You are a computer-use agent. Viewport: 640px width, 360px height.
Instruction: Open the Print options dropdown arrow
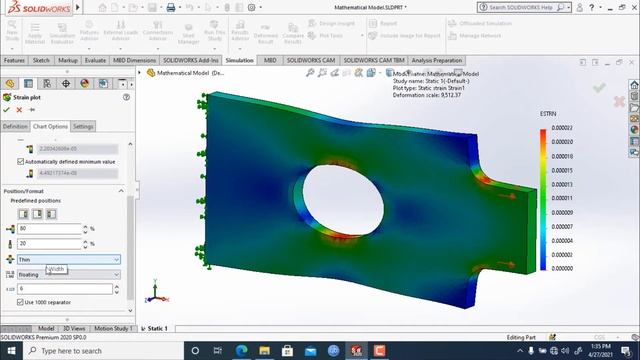coord(180,7)
